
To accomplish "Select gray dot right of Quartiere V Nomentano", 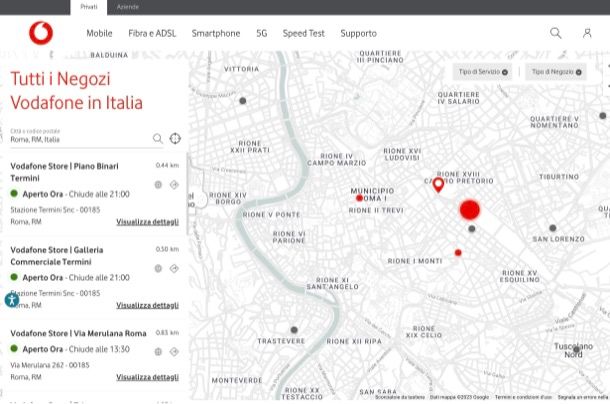I will (603, 116).
